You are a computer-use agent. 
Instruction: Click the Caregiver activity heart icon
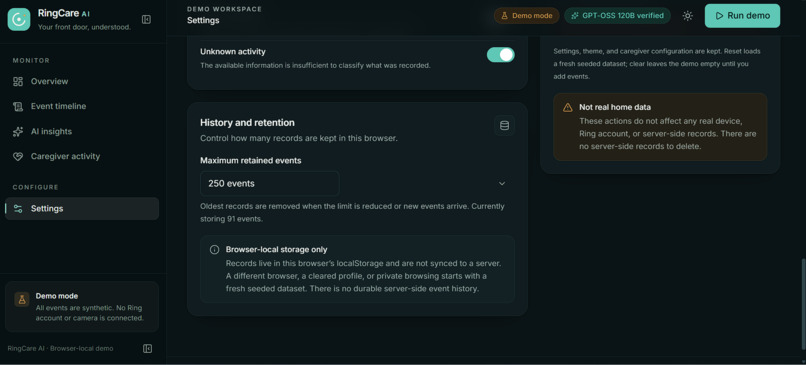pos(18,156)
